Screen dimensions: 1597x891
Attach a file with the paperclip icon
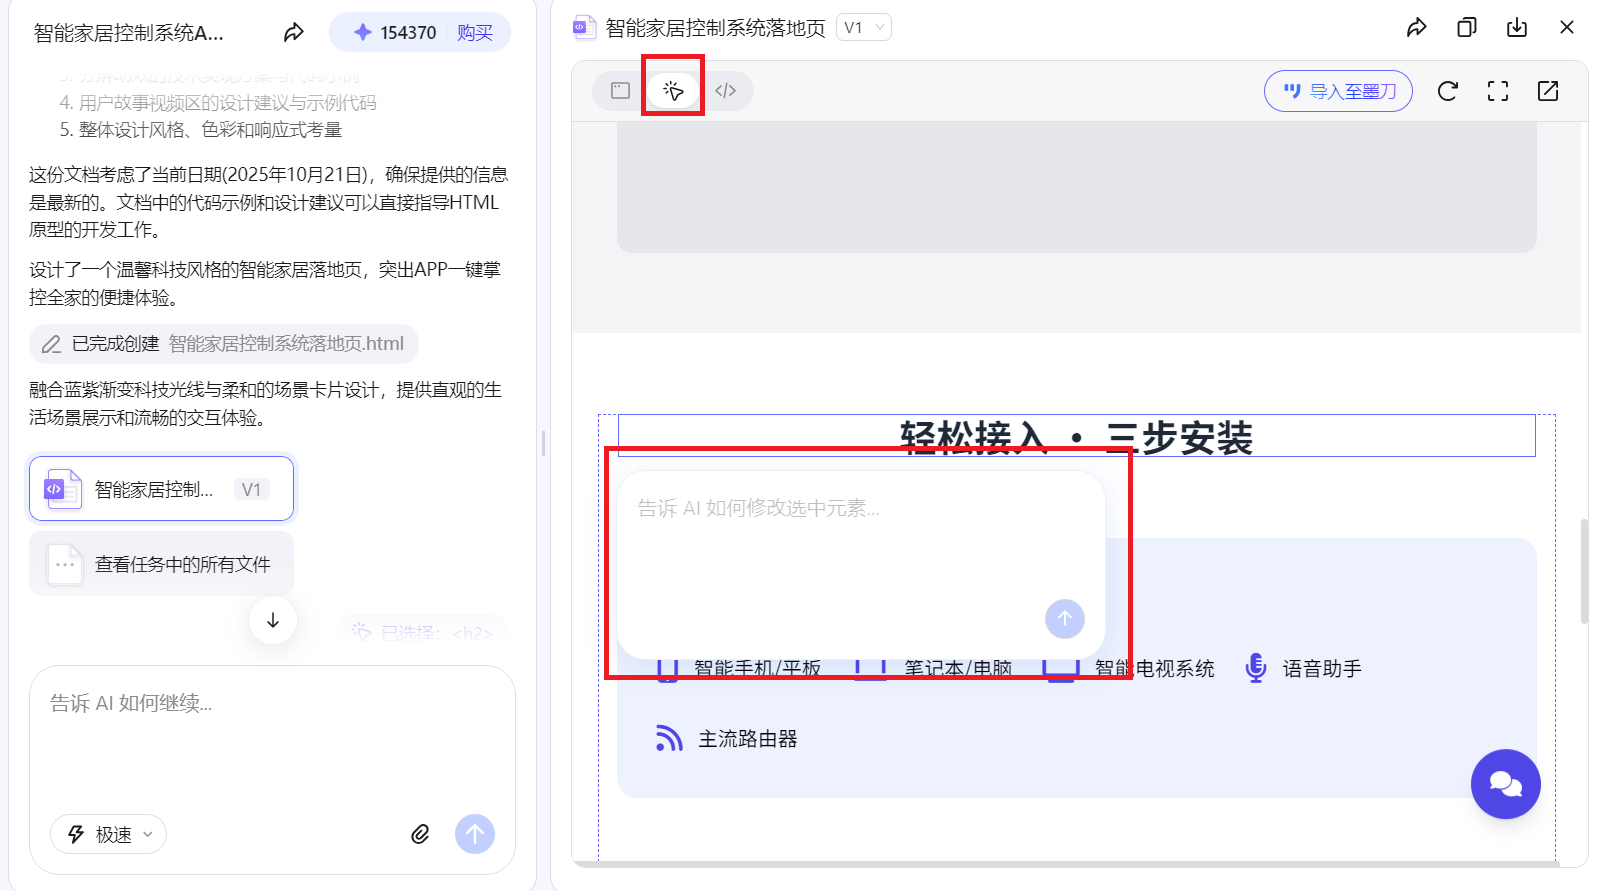tap(420, 834)
